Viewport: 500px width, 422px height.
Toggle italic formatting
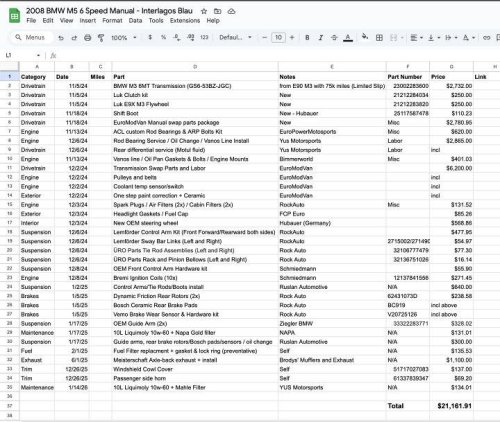pyautogui.click(x=321, y=38)
